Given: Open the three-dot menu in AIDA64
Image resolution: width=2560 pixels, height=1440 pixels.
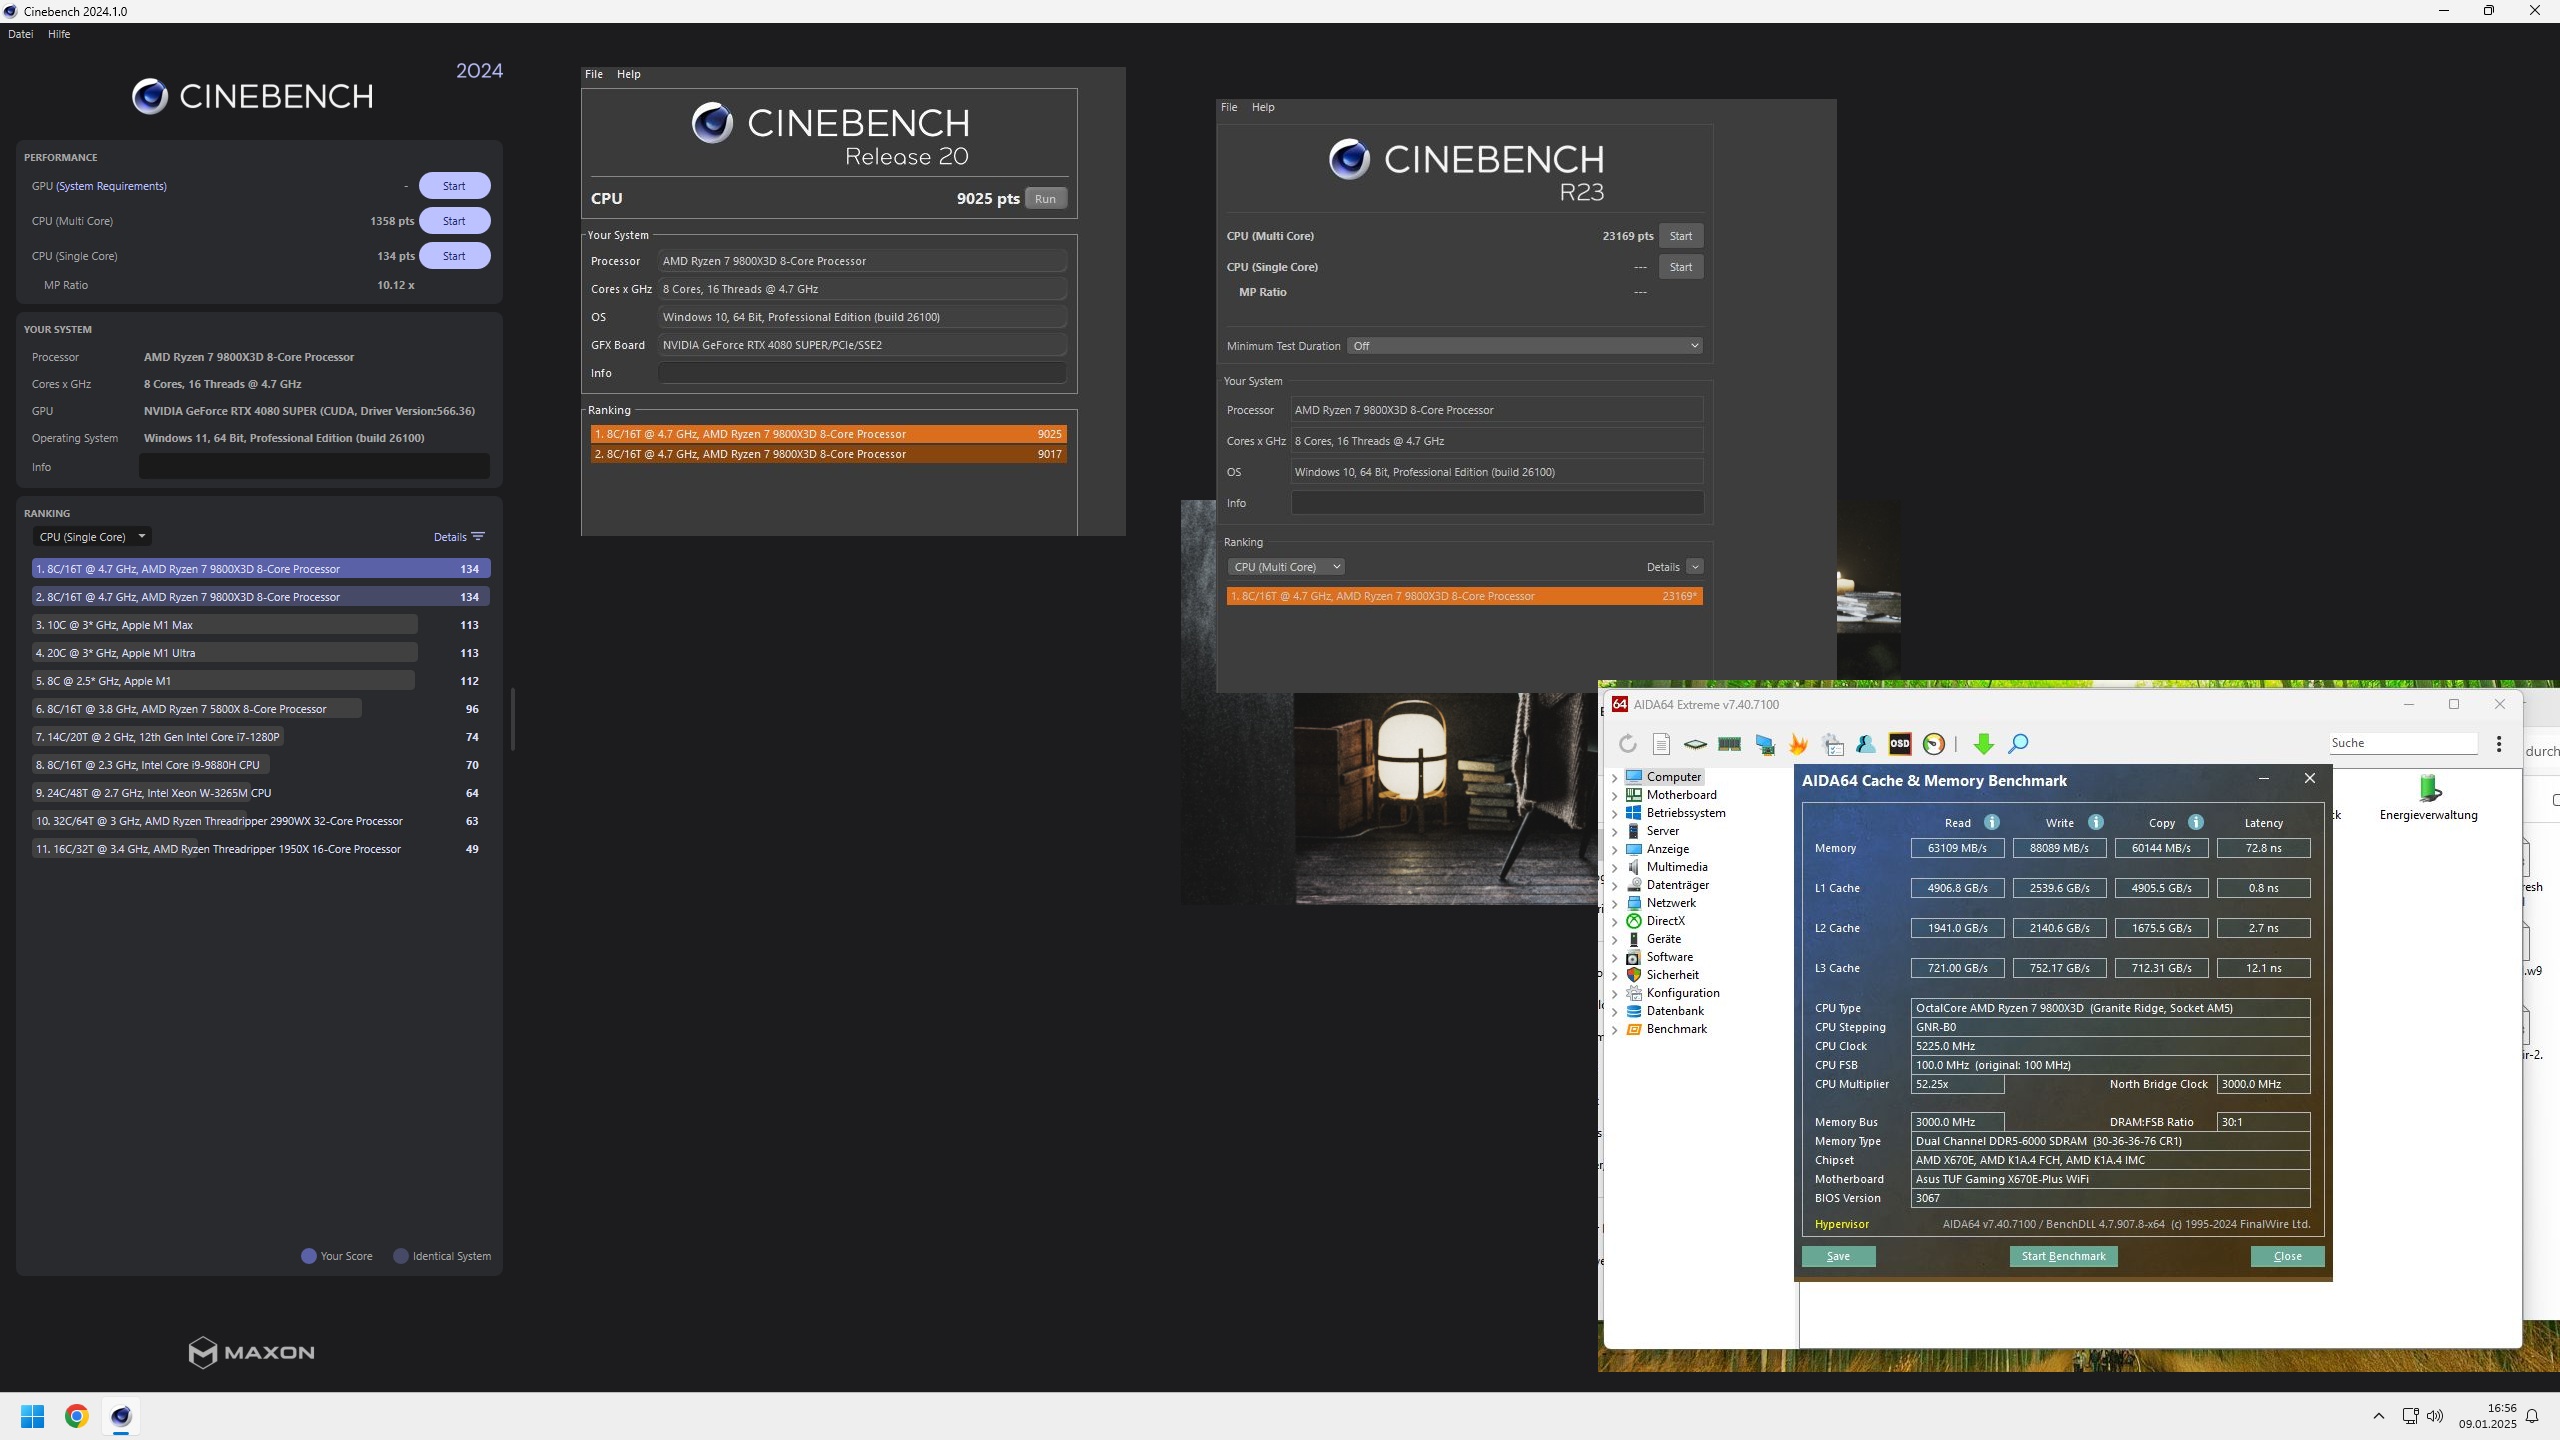Looking at the screenshot, I should point(2499,743).
